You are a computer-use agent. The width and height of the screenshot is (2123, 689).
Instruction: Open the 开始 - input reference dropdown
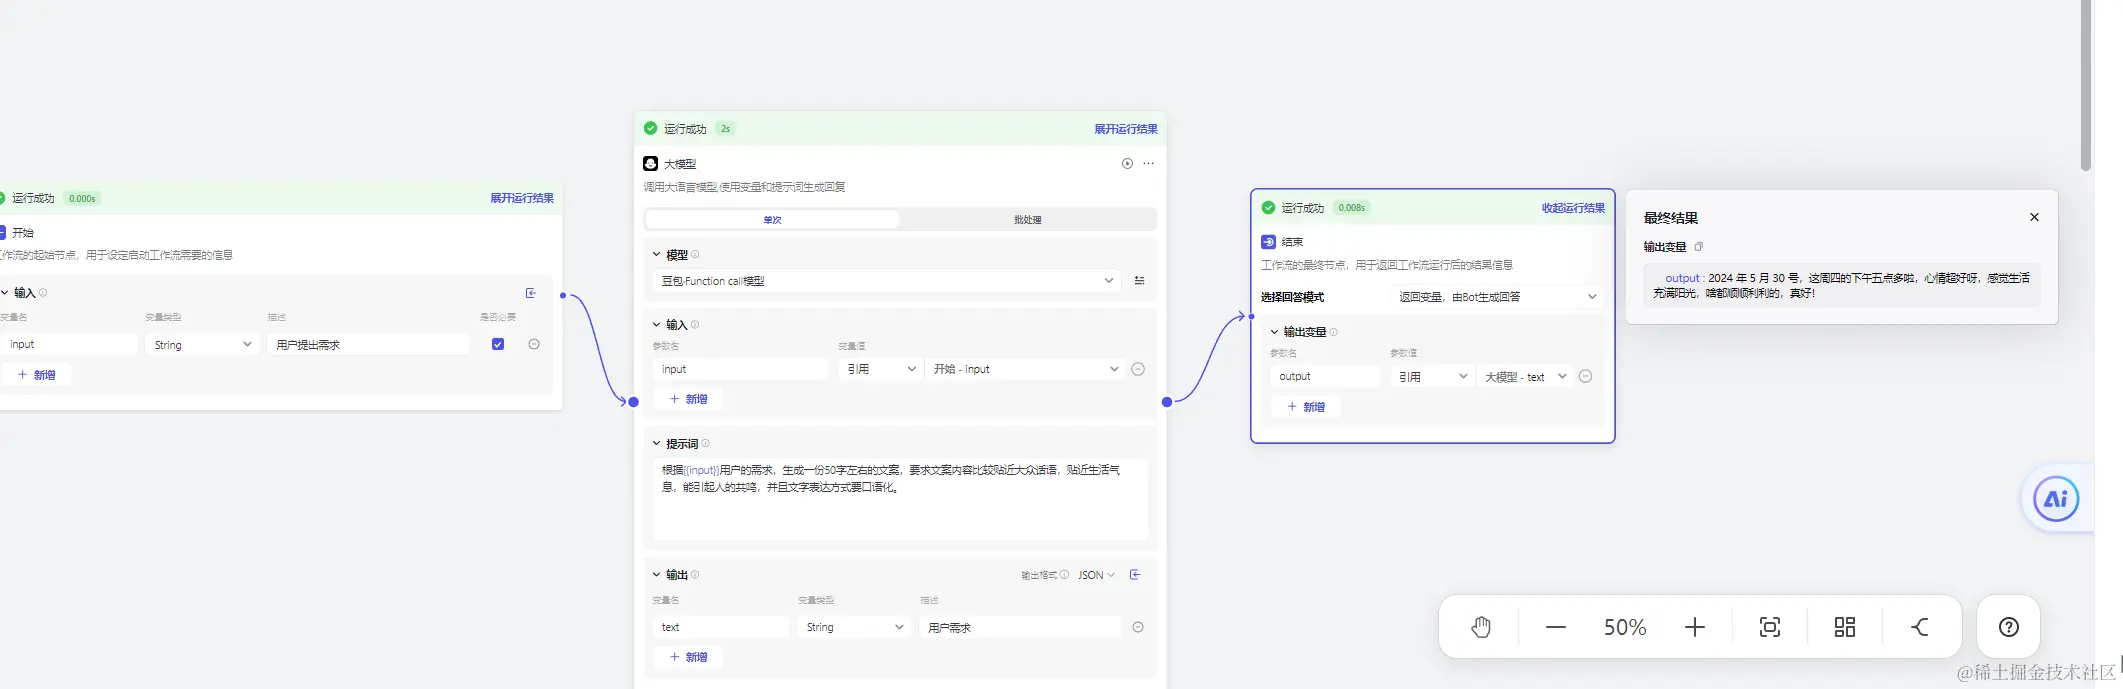1025,369
